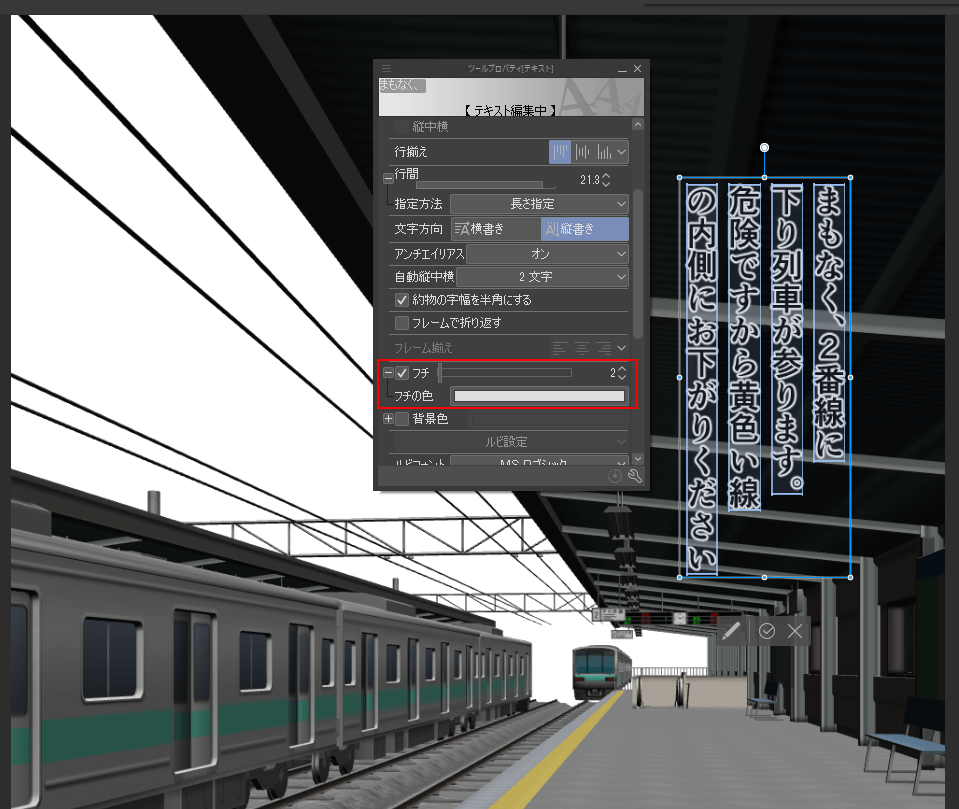Click the text box bottom-right corner handle
Image resolution: width=959 pixels, height=809 pixels.
(x=850, y=577)
